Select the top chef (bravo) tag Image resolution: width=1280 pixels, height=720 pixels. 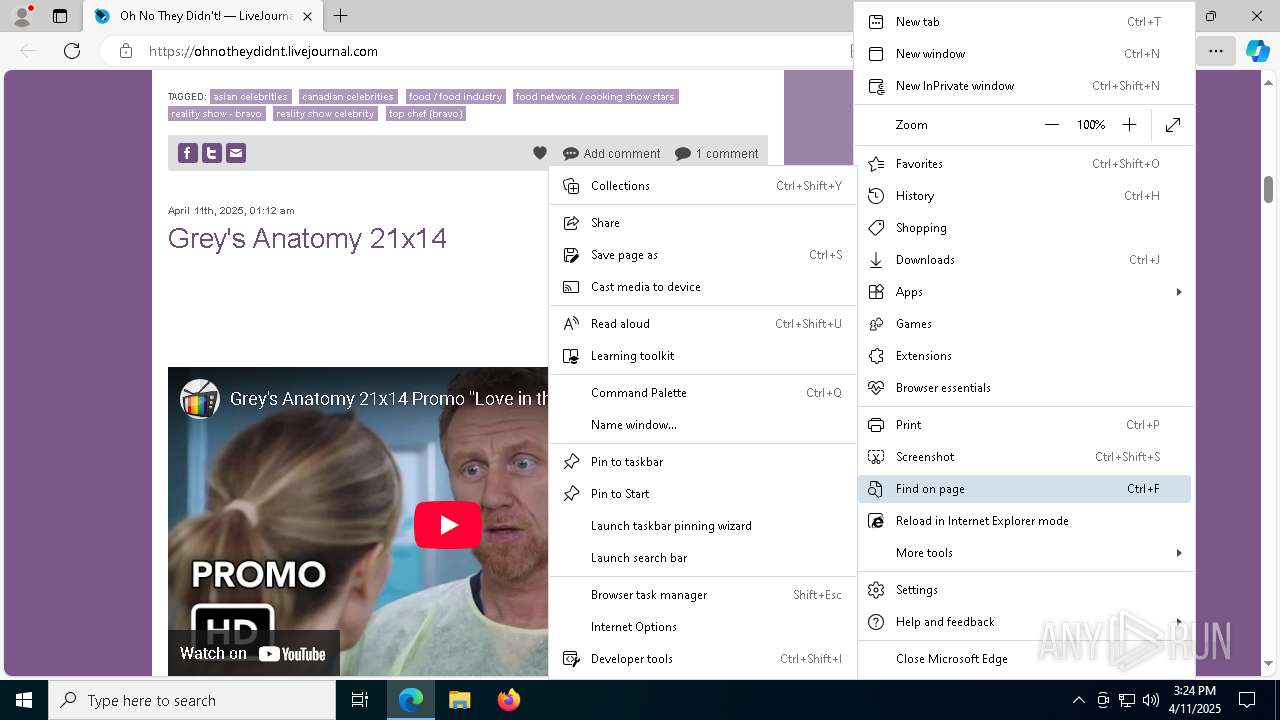tap(426, 114)
